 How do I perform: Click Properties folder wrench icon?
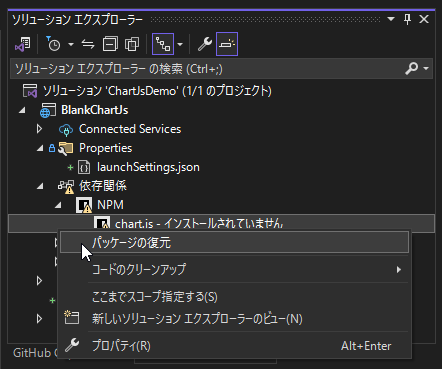(x=65, y=148)
